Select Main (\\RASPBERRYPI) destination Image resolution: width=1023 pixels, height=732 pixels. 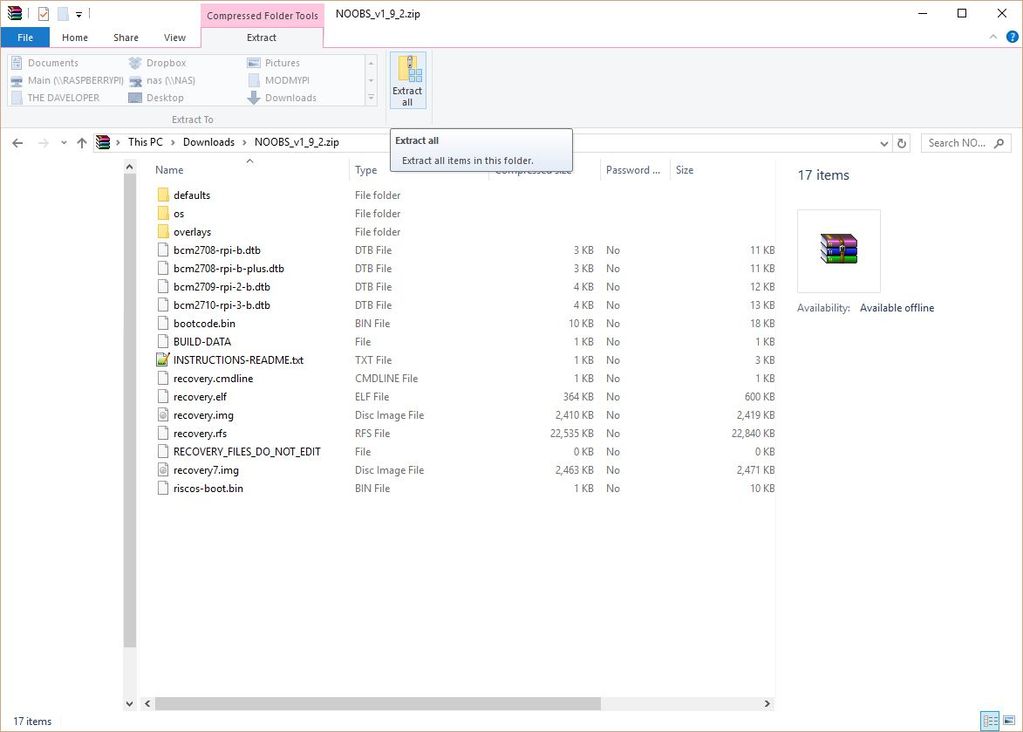67,80
